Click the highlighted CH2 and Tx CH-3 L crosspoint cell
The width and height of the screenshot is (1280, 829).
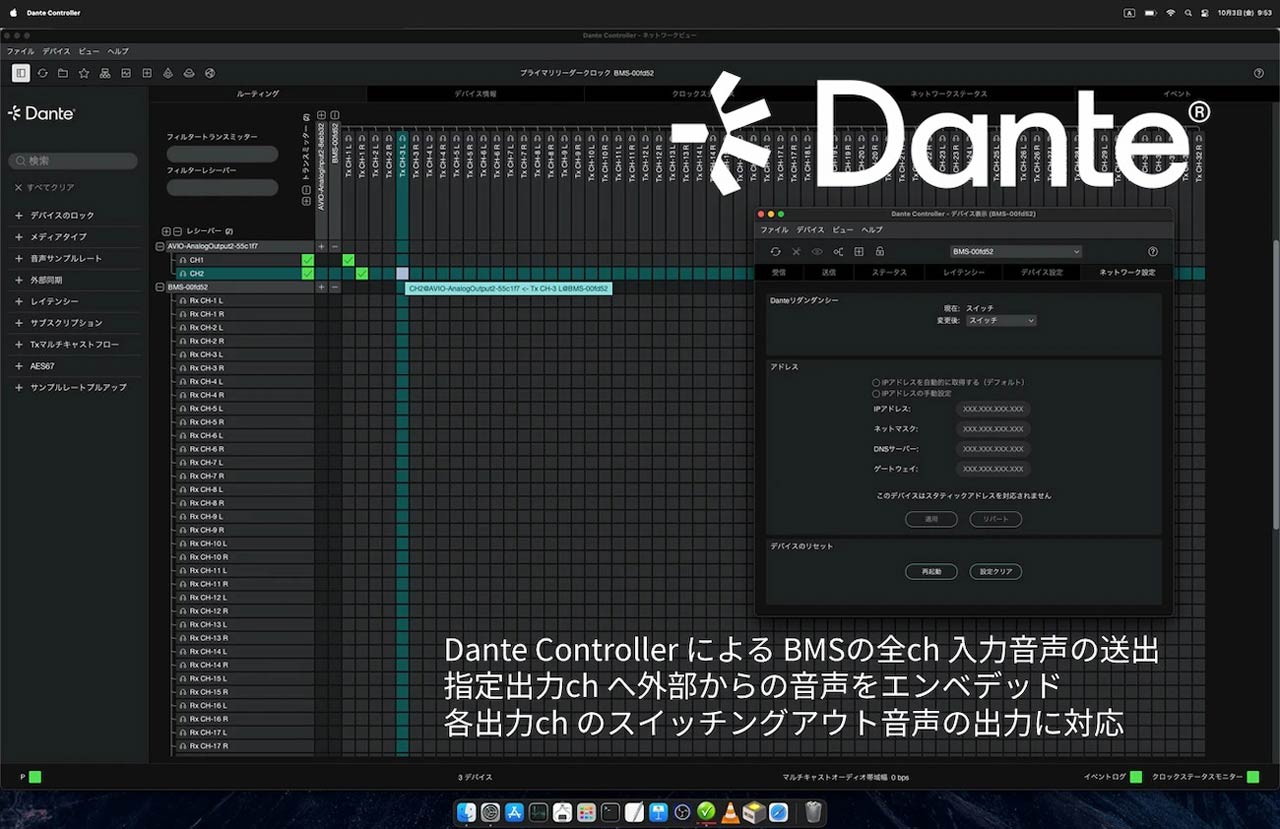(x=402, y=273)
